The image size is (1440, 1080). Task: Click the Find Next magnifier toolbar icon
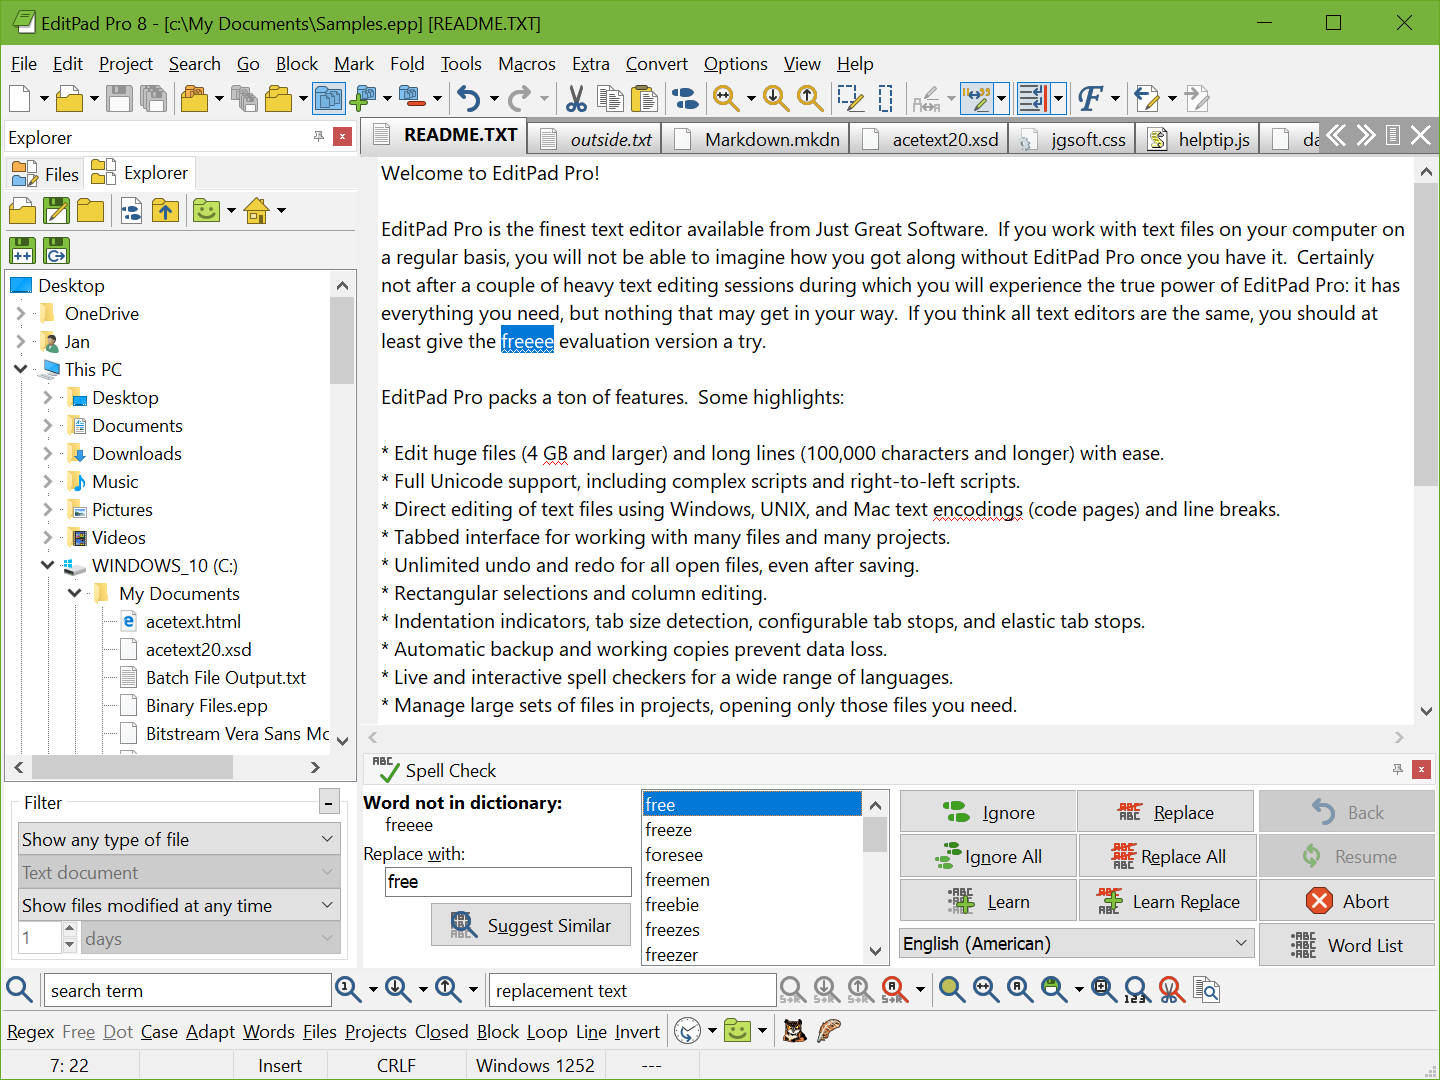coord(776,98)
